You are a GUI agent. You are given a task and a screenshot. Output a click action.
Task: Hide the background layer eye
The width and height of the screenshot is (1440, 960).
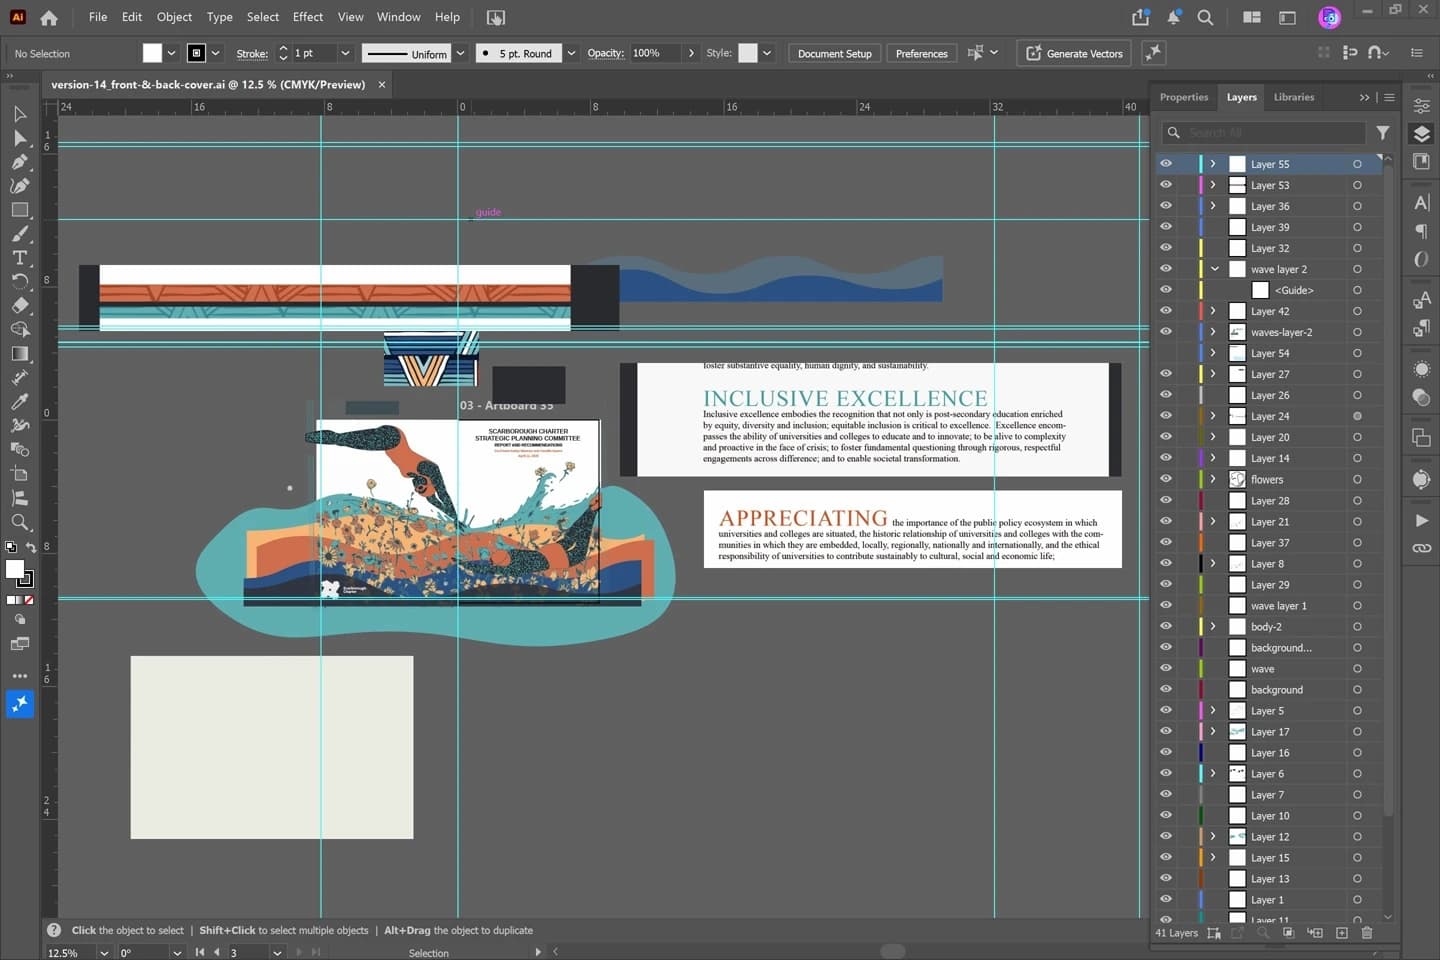pyautogui.click(x=1166, y=688)
